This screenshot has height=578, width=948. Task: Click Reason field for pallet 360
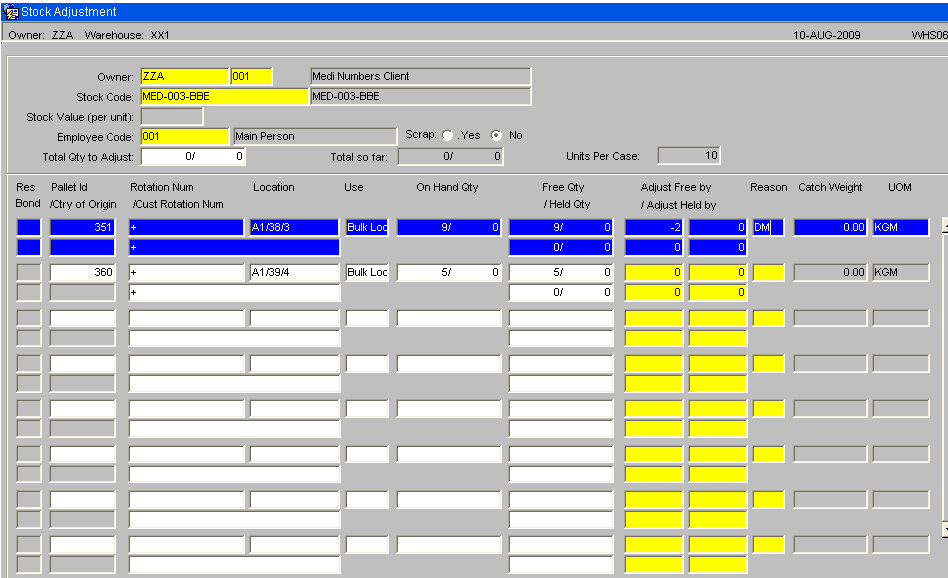(x=768, y=272)
